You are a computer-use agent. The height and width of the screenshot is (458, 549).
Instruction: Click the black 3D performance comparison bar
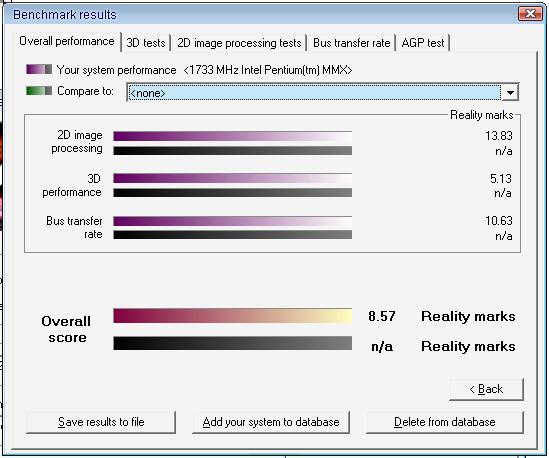pyautogui.click(x=232, y=193)
